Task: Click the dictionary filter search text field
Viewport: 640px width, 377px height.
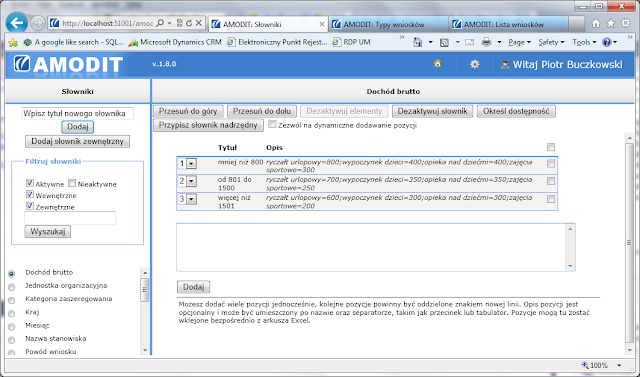Action: pyautogui.click(x=70, y=218)
